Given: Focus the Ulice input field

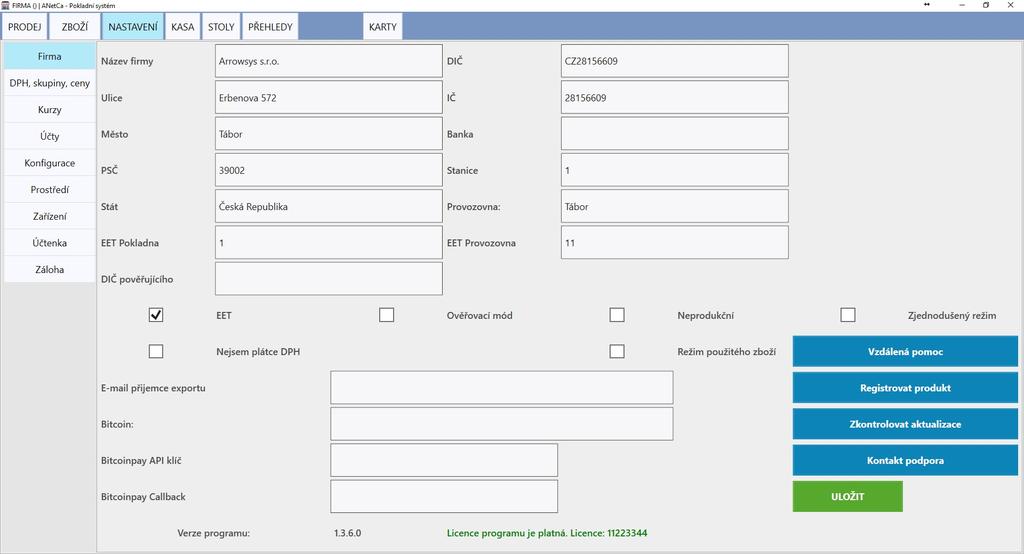Looking at the screenshot, I should (x=328, y=97).
